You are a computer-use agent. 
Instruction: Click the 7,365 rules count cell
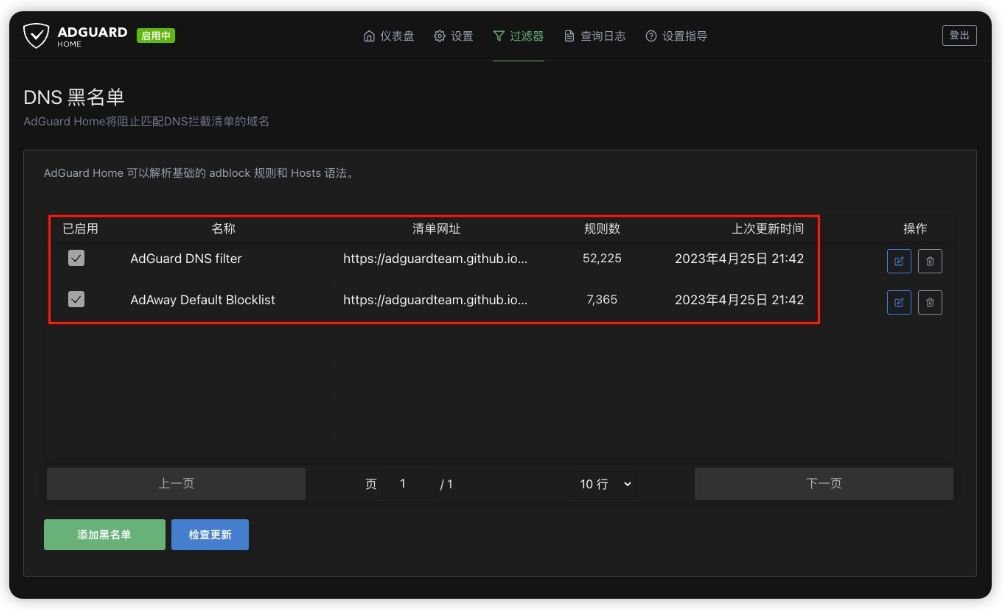[602, 300]
